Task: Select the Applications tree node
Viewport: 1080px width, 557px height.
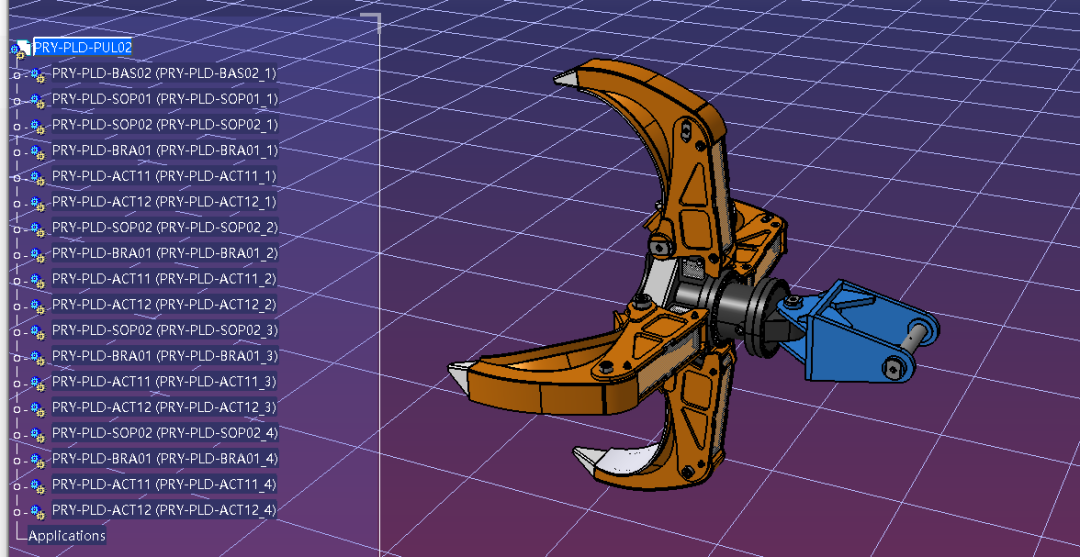Action: tap(67, 536)
